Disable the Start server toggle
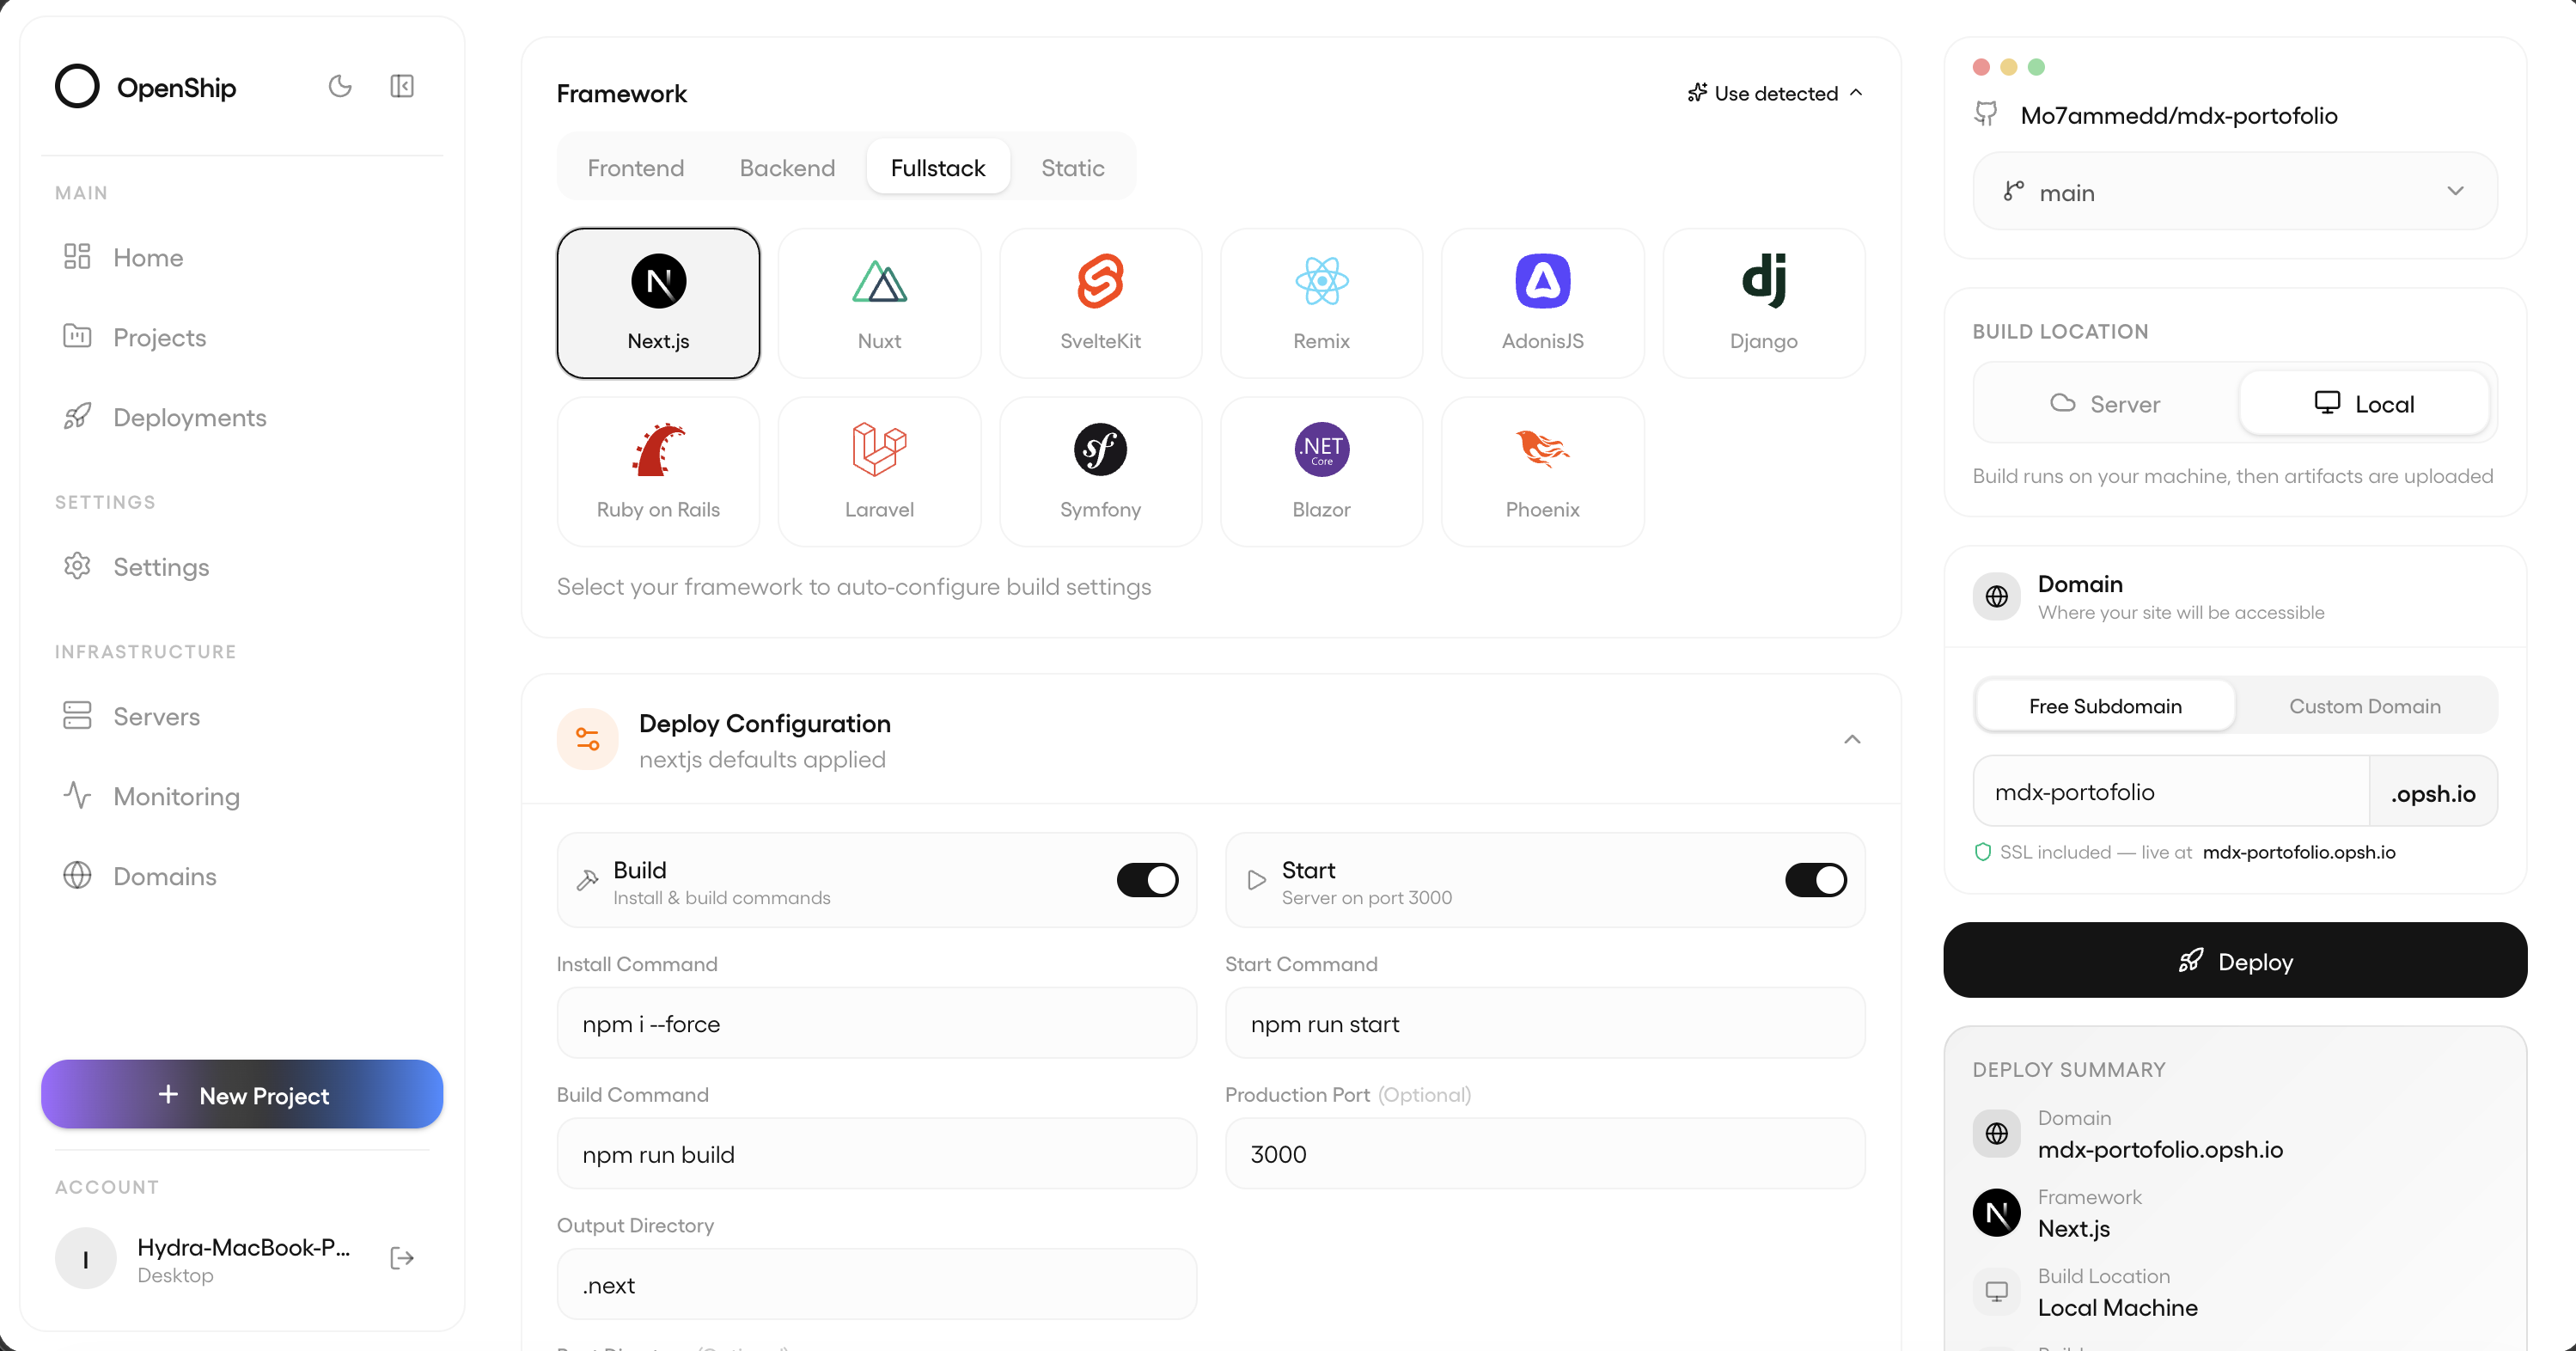The height and width of the screenshot is (1351, 2576). click(x=1815, y=880)
